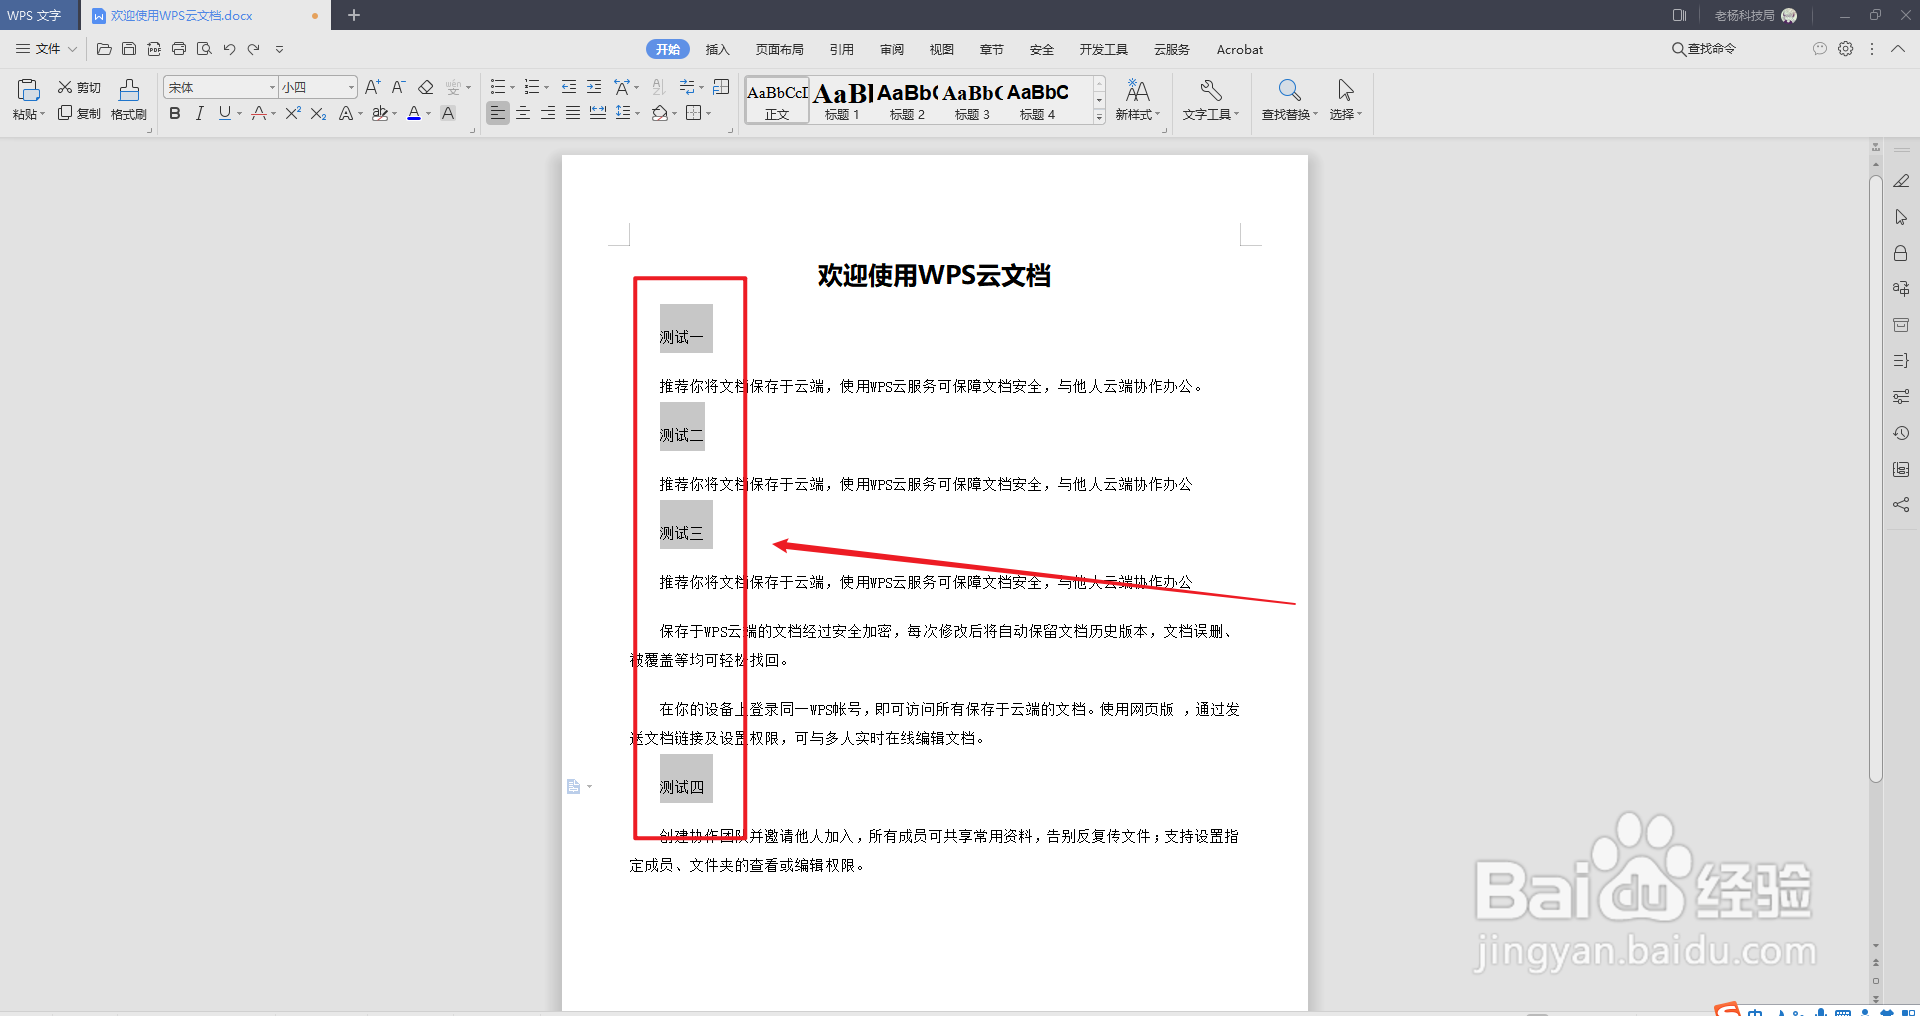This screenshot has width=1920, height=1016.
Task: Open the 文件 menu dropdown
Action: pyautogui.click(x=47, y=49)
